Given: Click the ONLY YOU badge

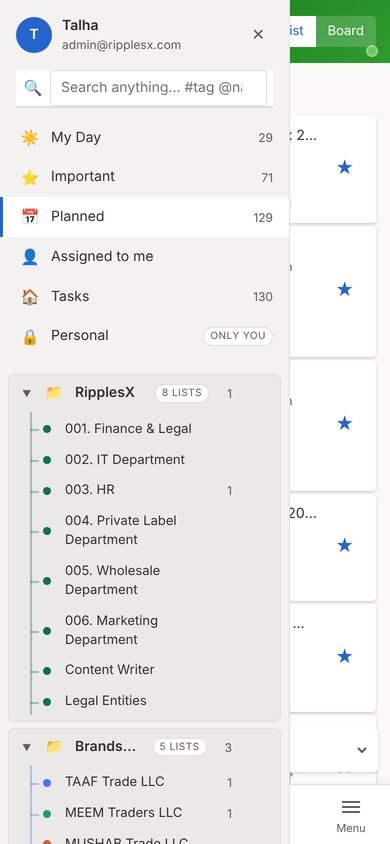Looking at the screenshot, I should coord(238,336).
